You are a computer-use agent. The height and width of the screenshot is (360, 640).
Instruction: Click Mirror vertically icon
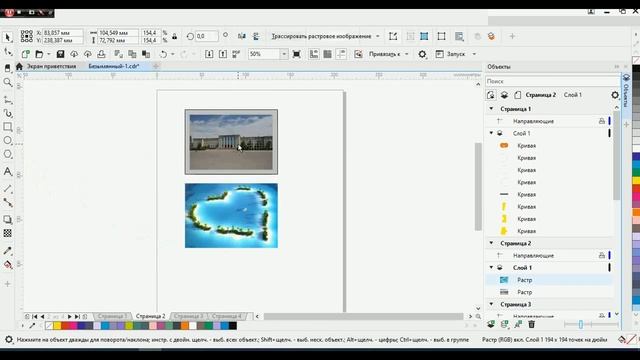(256, 36)
